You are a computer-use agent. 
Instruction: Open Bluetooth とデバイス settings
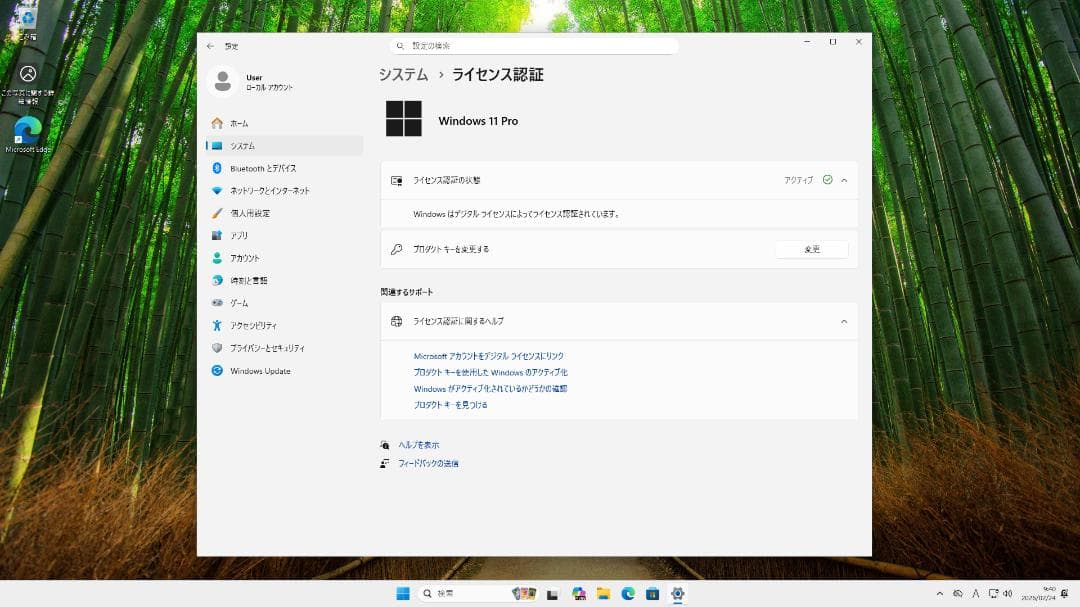[x=284, y=168]
